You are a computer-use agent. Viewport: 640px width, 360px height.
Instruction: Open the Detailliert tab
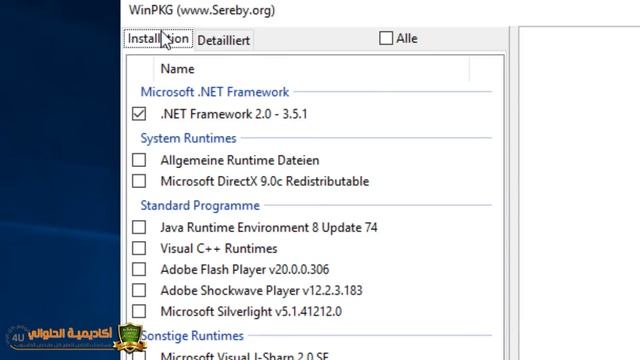(224, 40)
